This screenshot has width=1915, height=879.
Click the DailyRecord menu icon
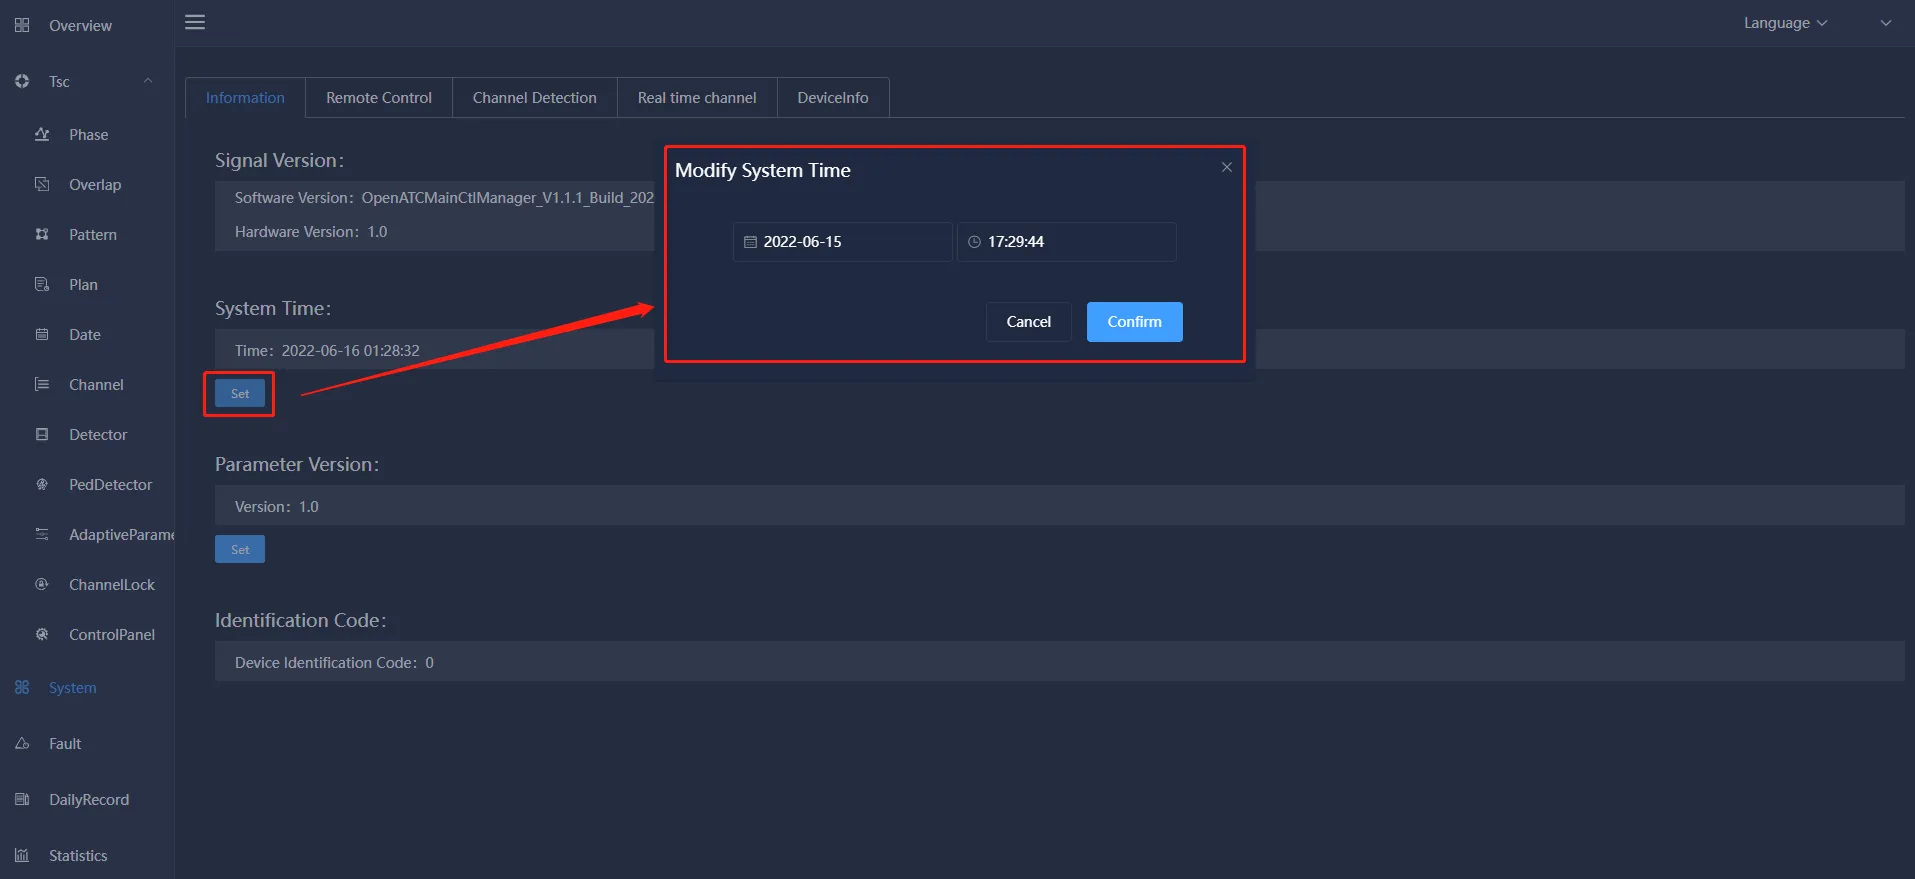(22, 799)
